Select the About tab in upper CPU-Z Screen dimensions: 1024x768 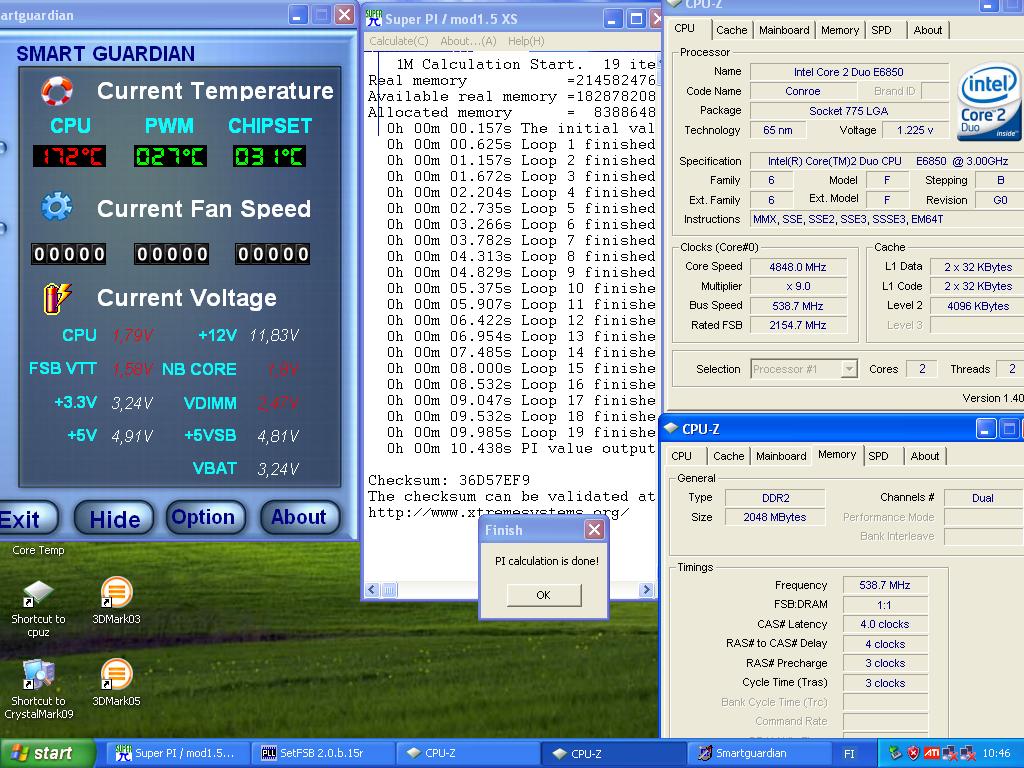click(x=927, y=30)
